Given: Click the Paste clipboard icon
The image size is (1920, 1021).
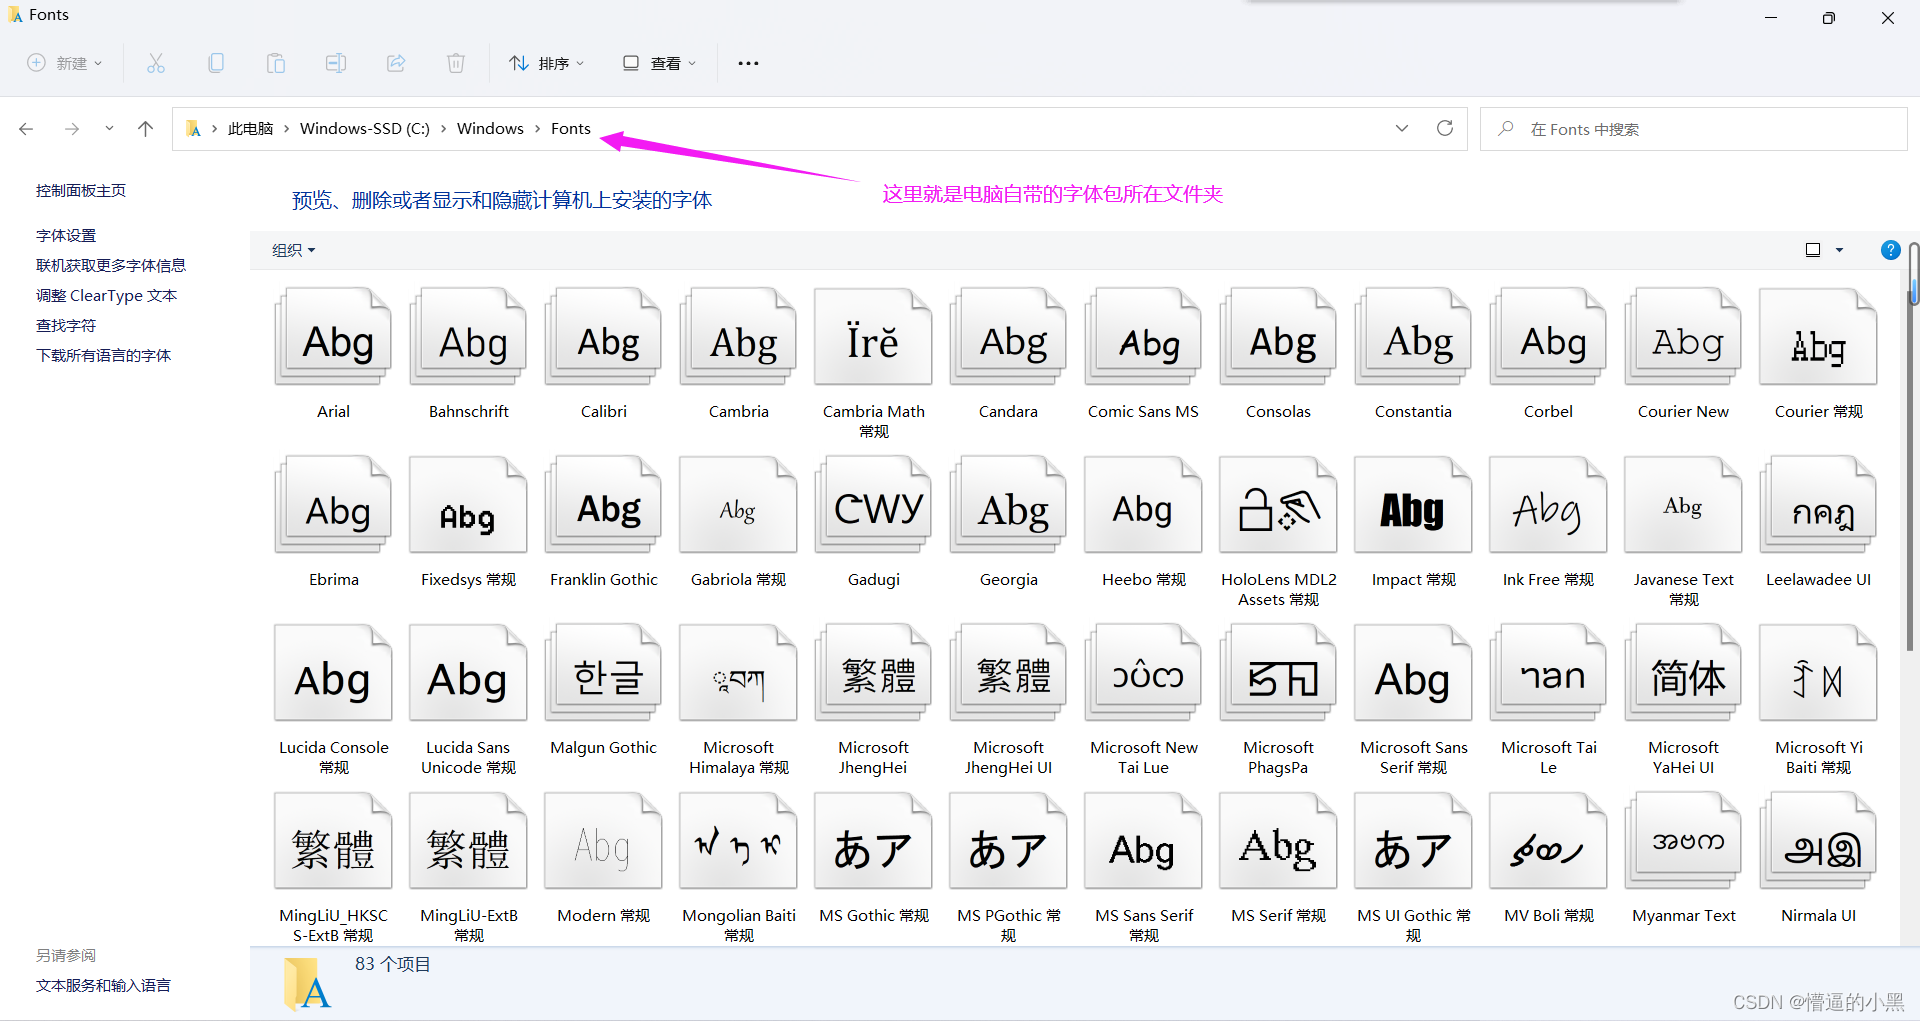Looking at the screenshot, I should pos(276,63).
